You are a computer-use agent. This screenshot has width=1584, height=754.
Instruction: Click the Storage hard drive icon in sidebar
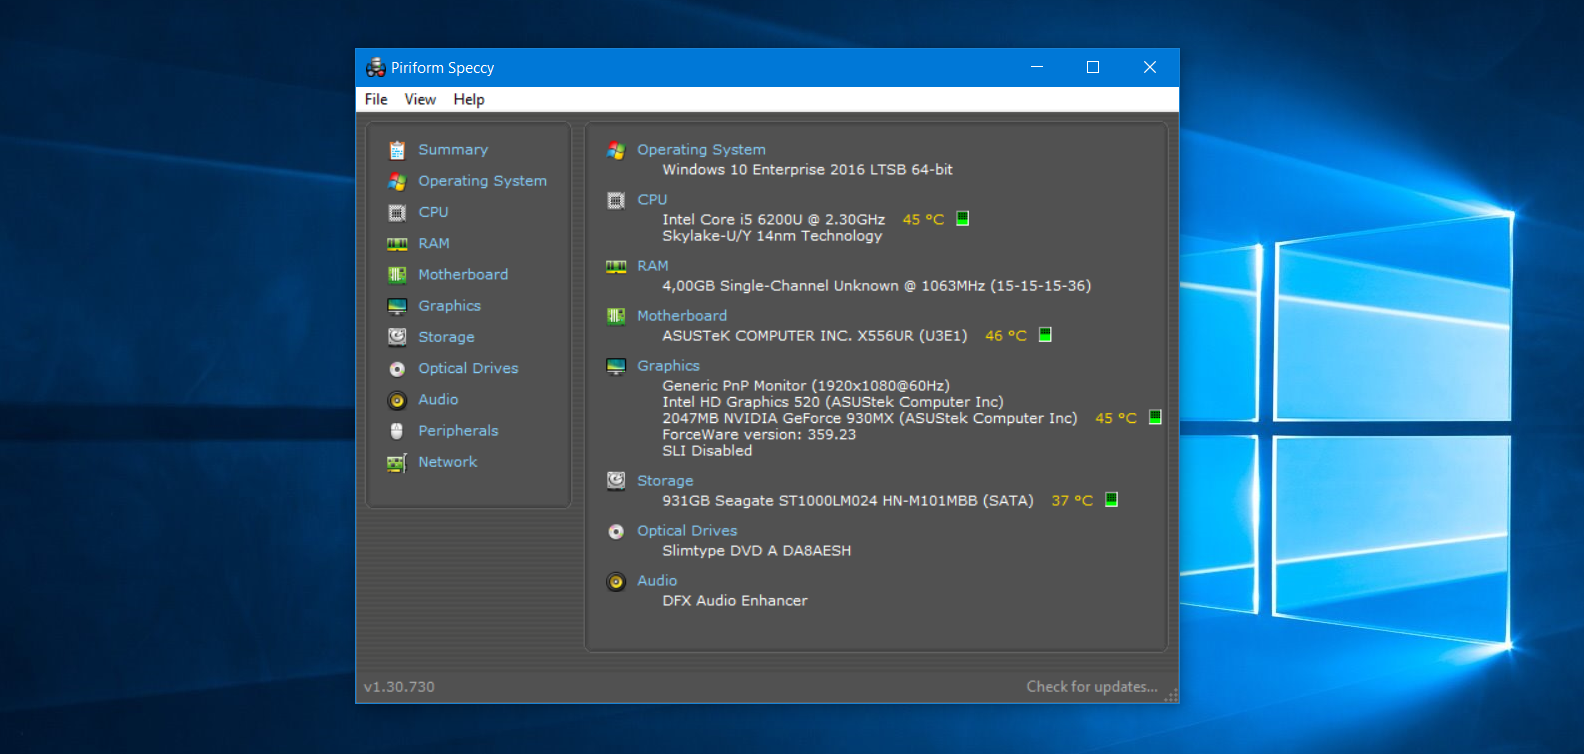tap(397, 337)
